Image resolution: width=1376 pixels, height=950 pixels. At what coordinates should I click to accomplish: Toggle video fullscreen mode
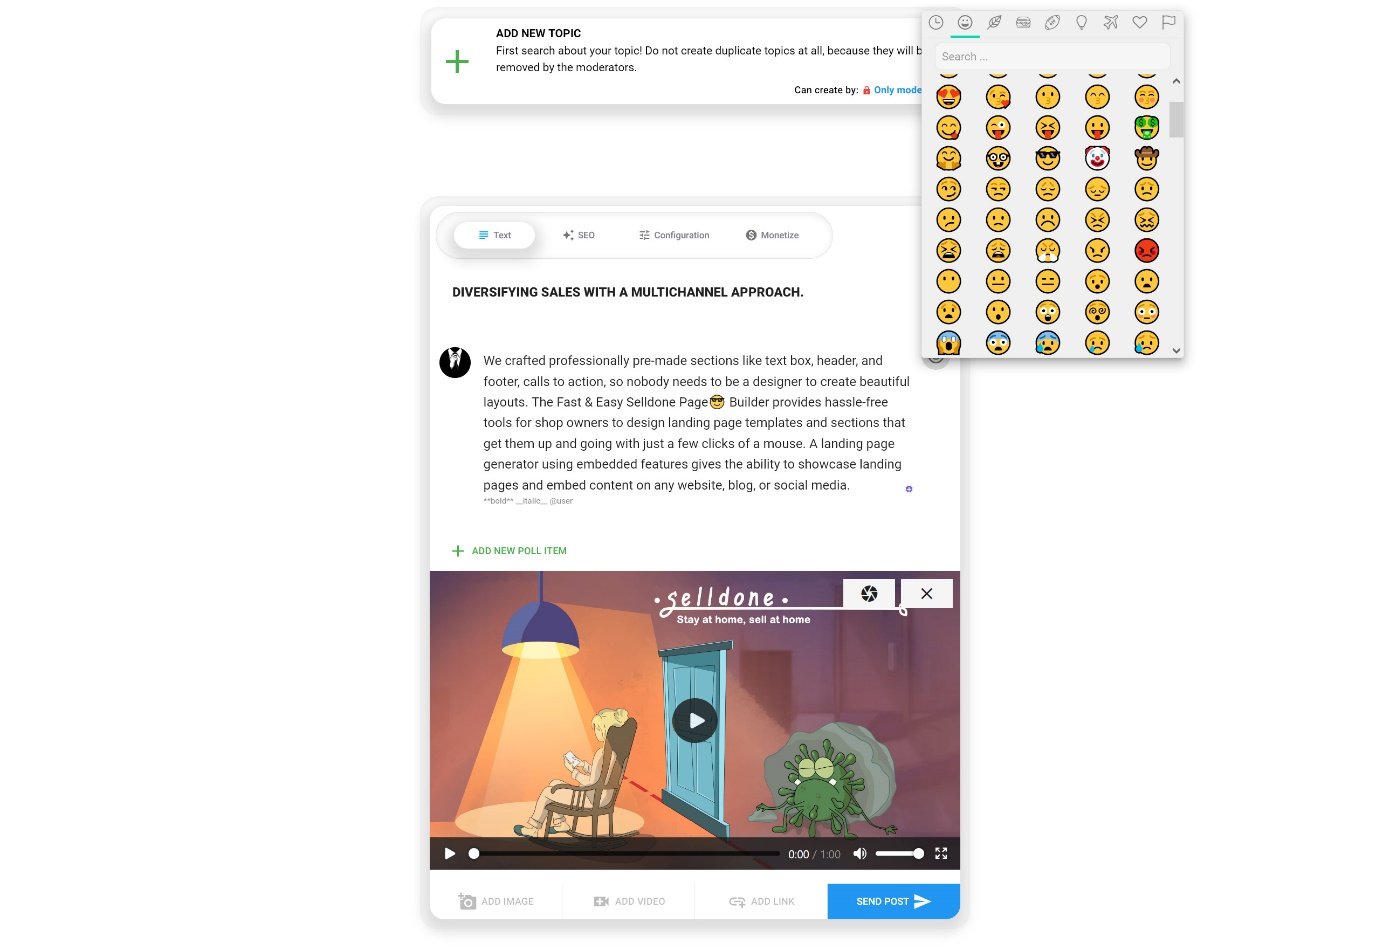941,854
